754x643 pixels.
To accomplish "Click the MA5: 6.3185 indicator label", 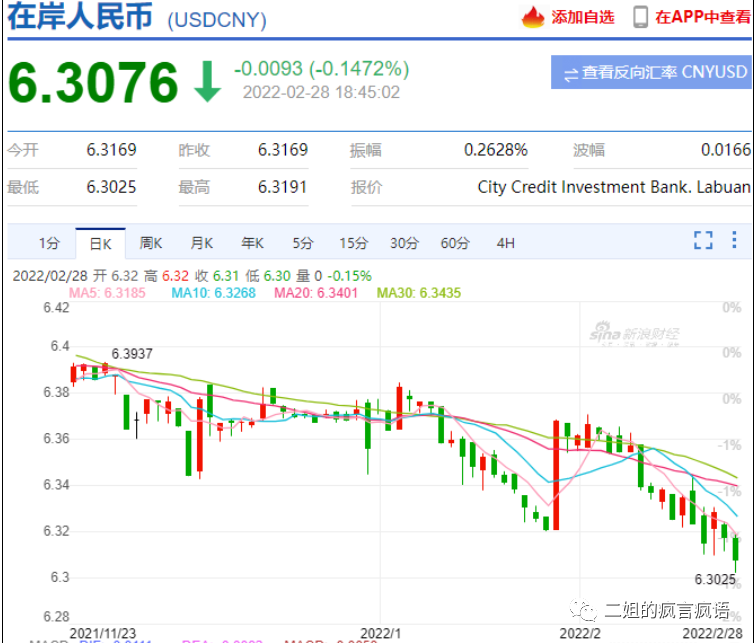I will [107, 293].
